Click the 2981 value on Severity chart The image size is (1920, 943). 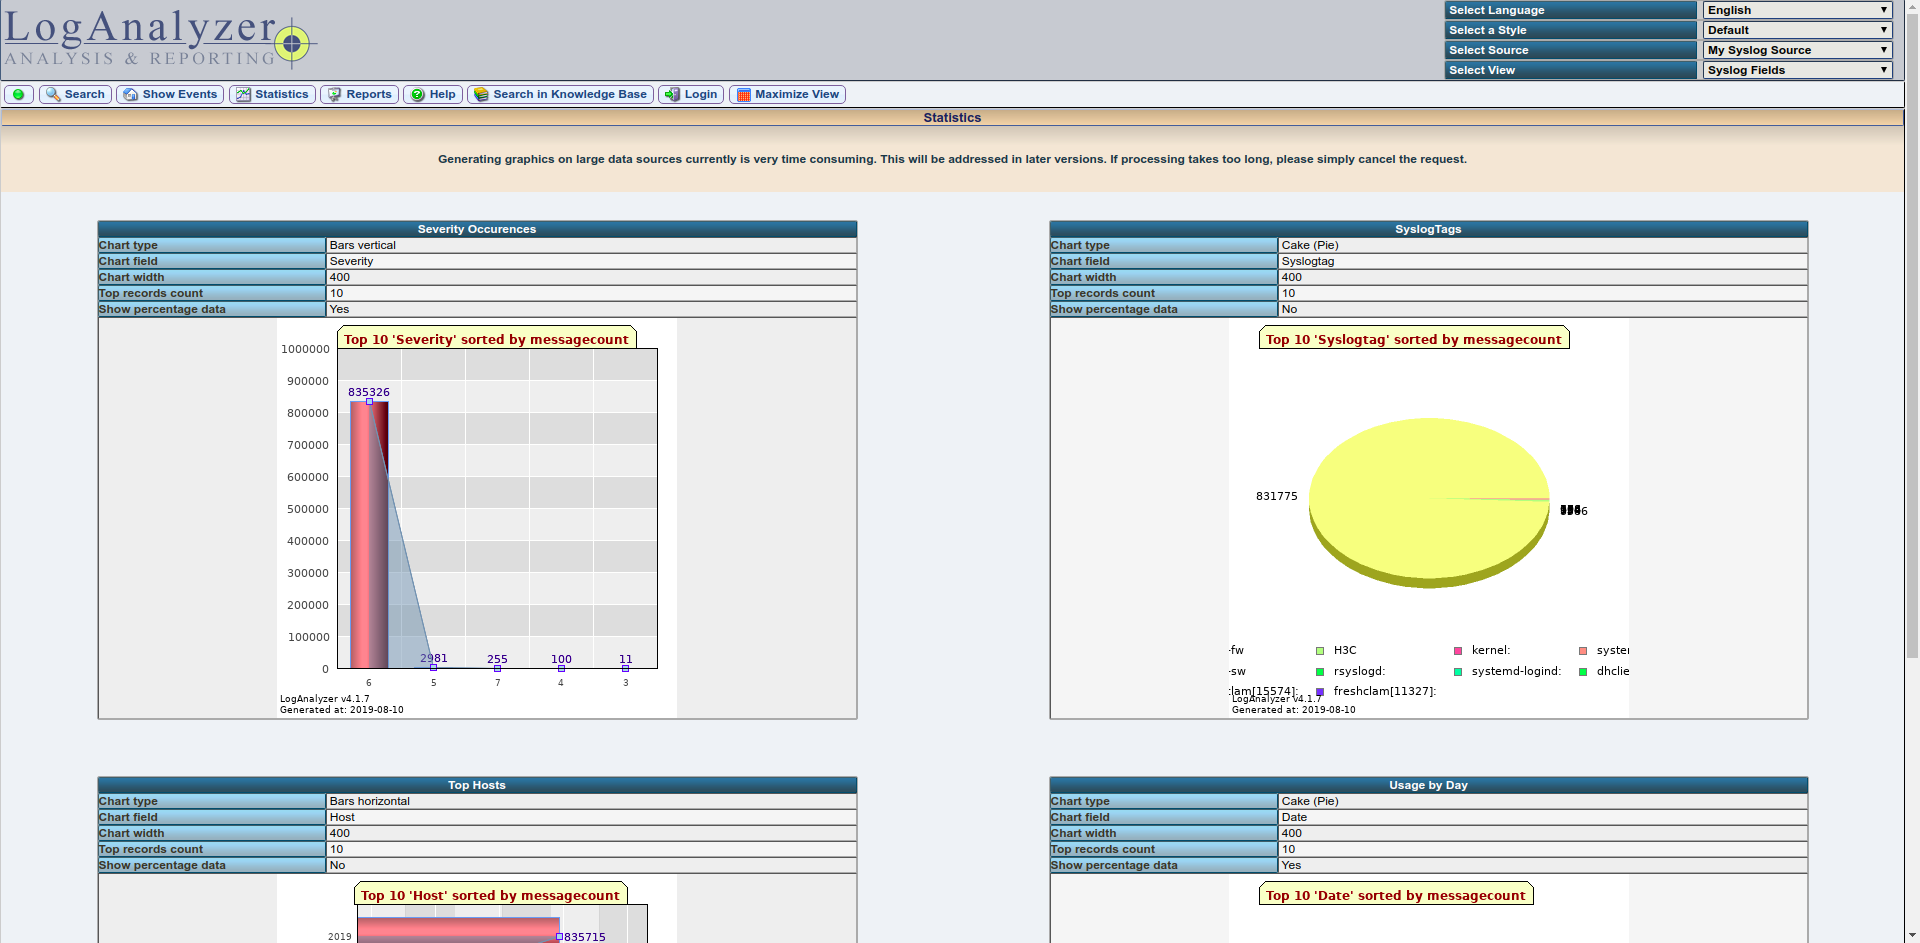tap(434, 658)
